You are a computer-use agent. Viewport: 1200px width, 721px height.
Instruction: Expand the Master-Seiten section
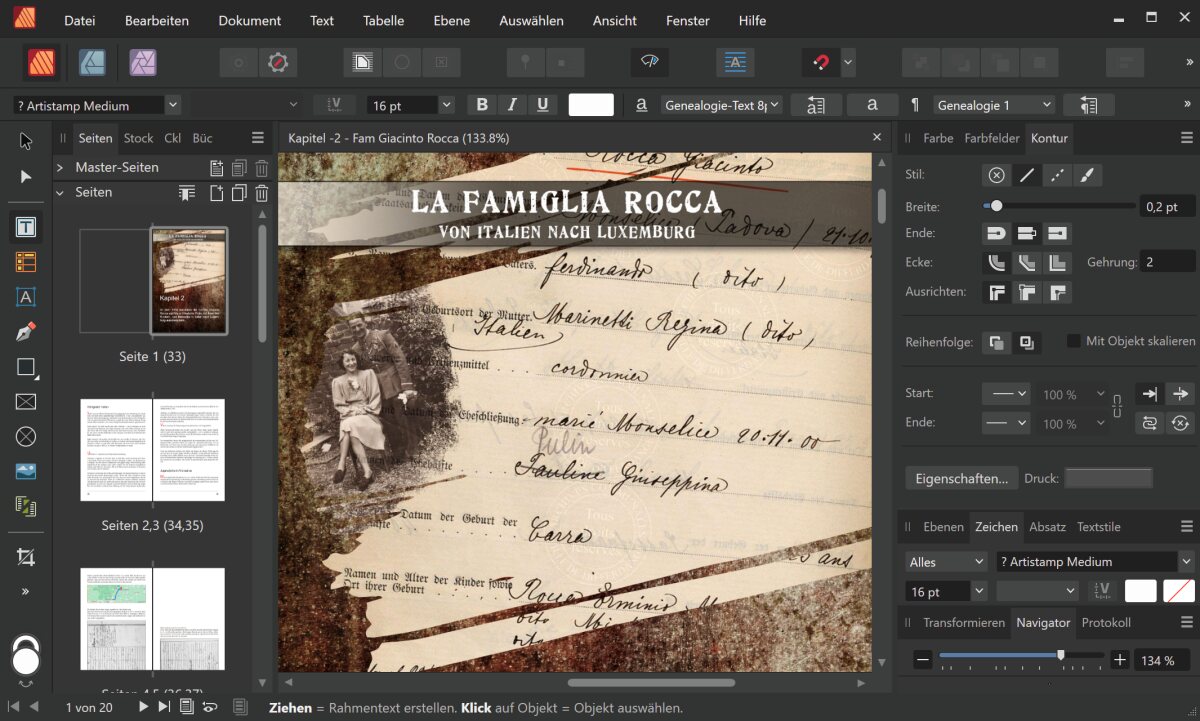60,167
